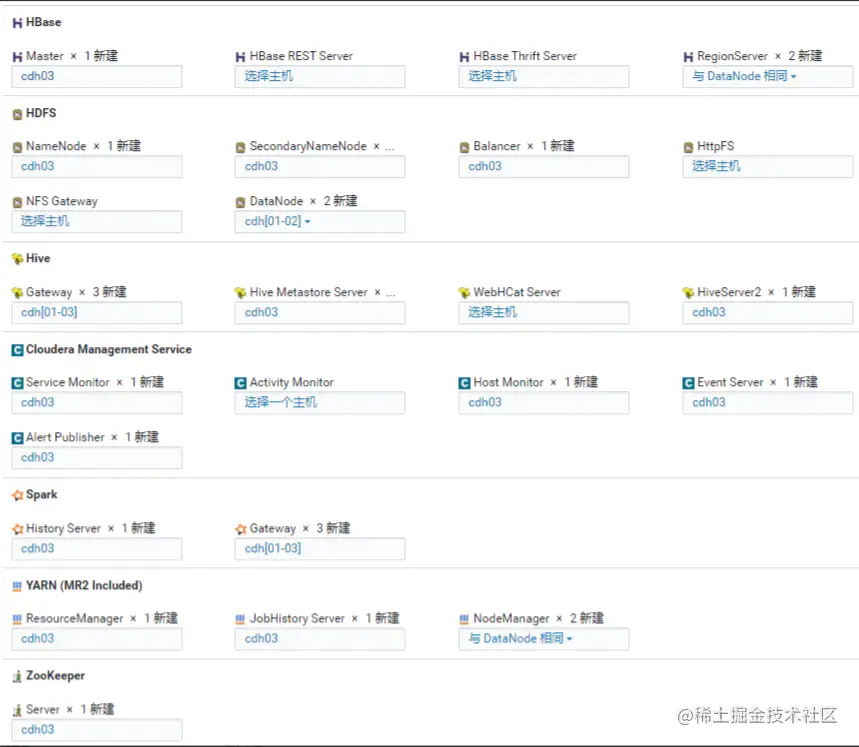Screen dimensions: 859x747
Task: Click the Spark Gateway cdh[01-03] host field
Action: [320, 549]
